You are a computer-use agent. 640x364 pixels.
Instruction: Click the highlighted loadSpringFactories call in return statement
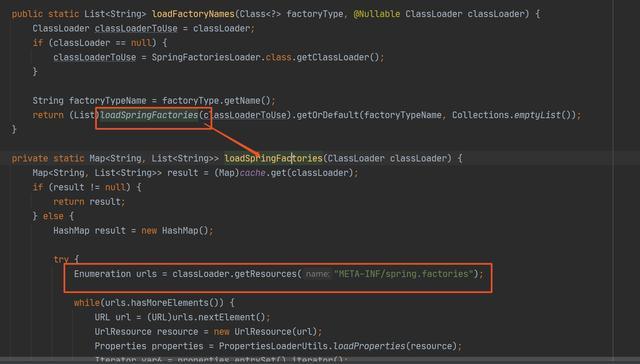pos(149,115)
